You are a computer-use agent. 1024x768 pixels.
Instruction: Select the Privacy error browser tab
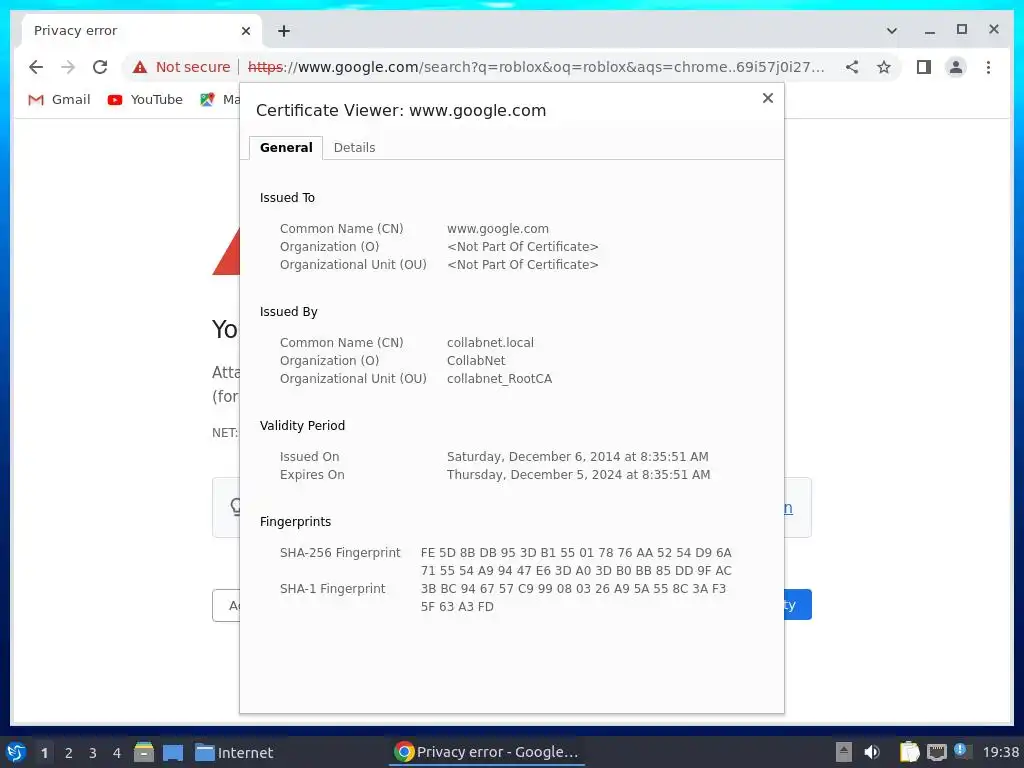(140, 31)
